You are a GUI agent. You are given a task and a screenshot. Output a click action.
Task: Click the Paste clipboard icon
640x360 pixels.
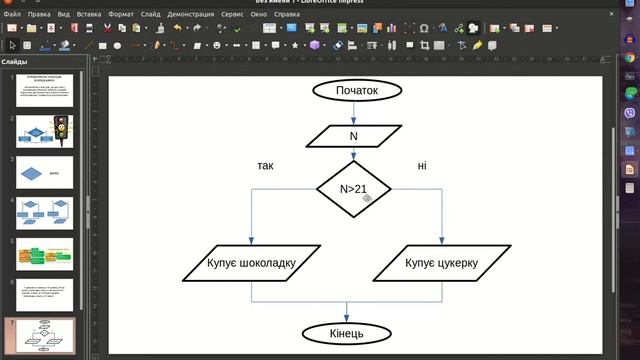coord(136,28)
